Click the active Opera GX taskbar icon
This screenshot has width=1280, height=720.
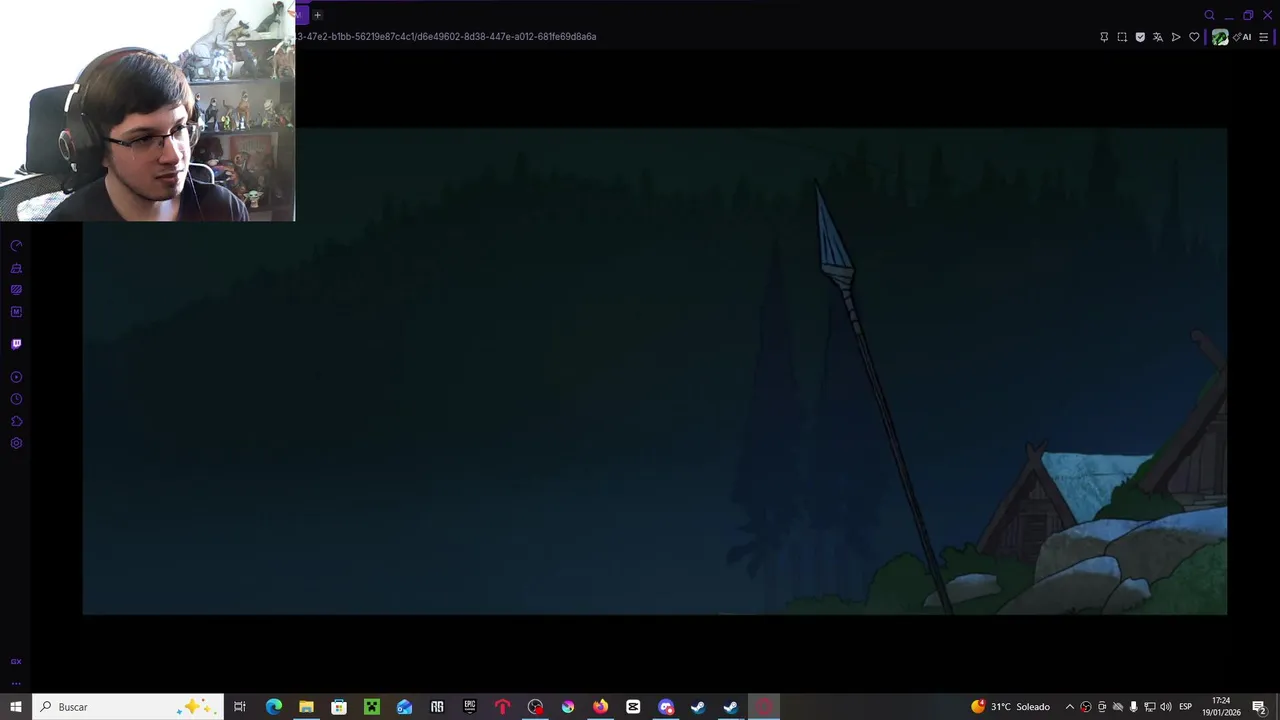point(764,707)
